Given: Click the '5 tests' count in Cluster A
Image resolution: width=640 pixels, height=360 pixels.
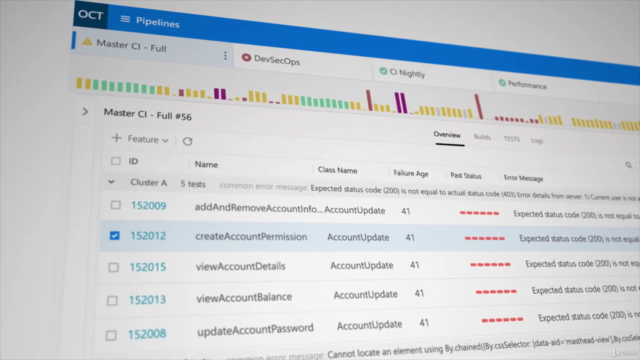Looking at the screenshot, I should tap(193, 184).
